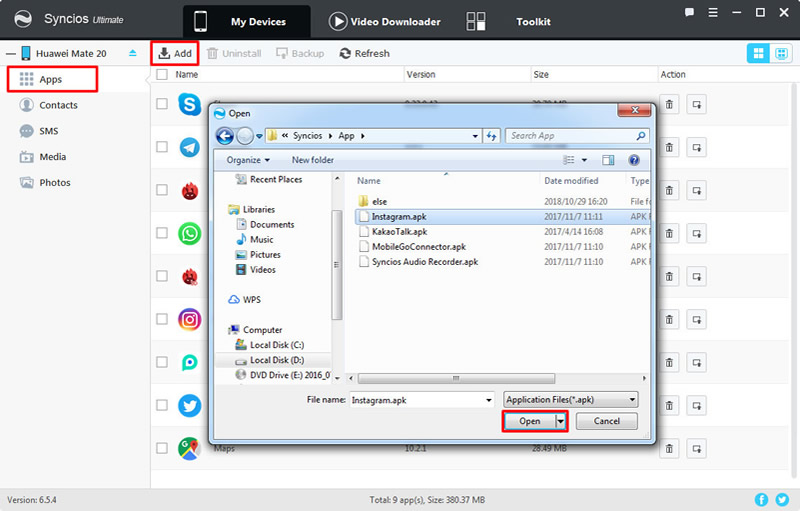Tick the select-all checkbox beside Name header
The image size is (800, 511).
162,74
